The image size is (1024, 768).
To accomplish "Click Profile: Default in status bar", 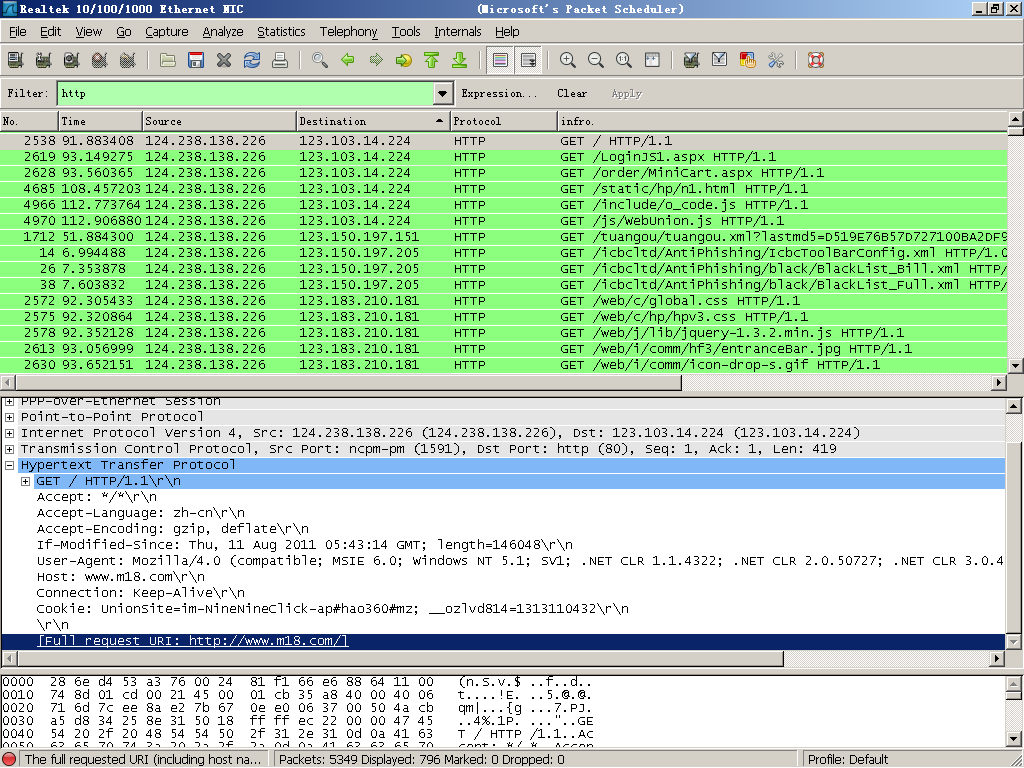I will pyautogui.click(x=848, y=760).
